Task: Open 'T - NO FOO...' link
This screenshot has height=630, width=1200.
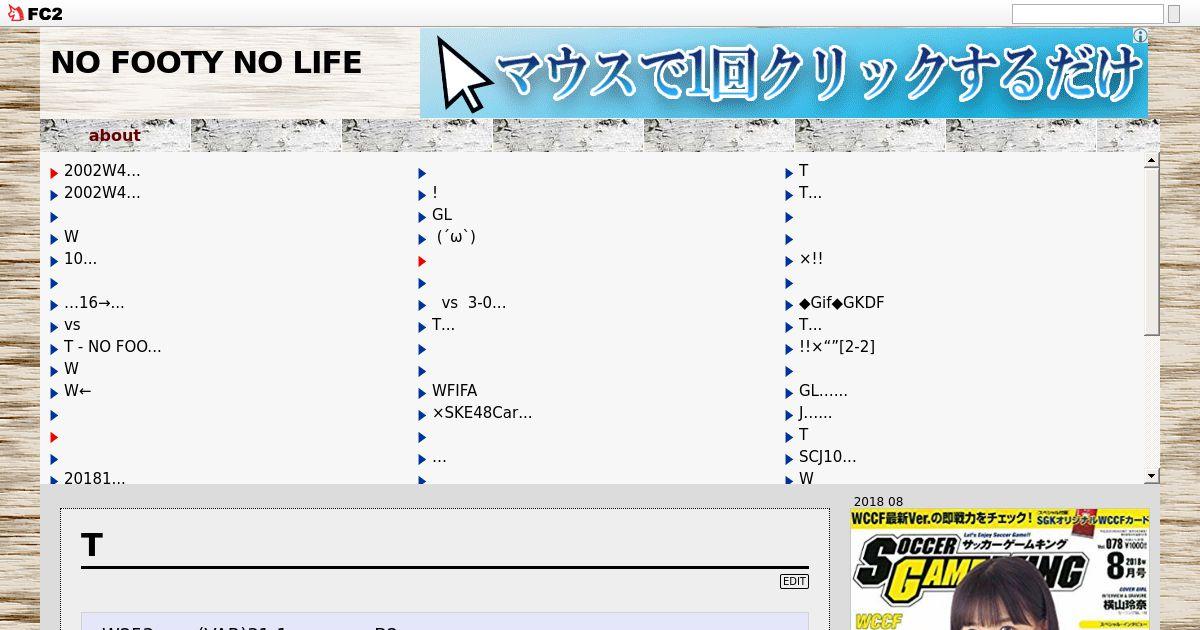Action: 112,346
